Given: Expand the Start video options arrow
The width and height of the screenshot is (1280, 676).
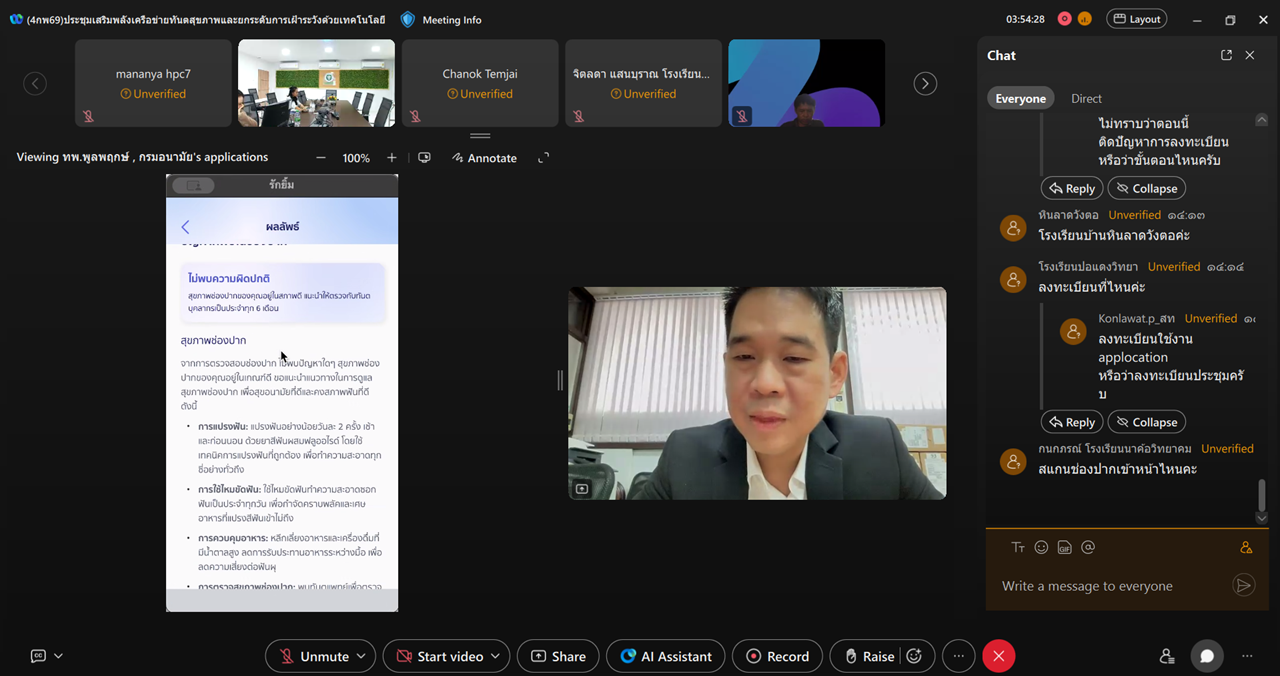Looking at the screenshot, I should point(495,656).
